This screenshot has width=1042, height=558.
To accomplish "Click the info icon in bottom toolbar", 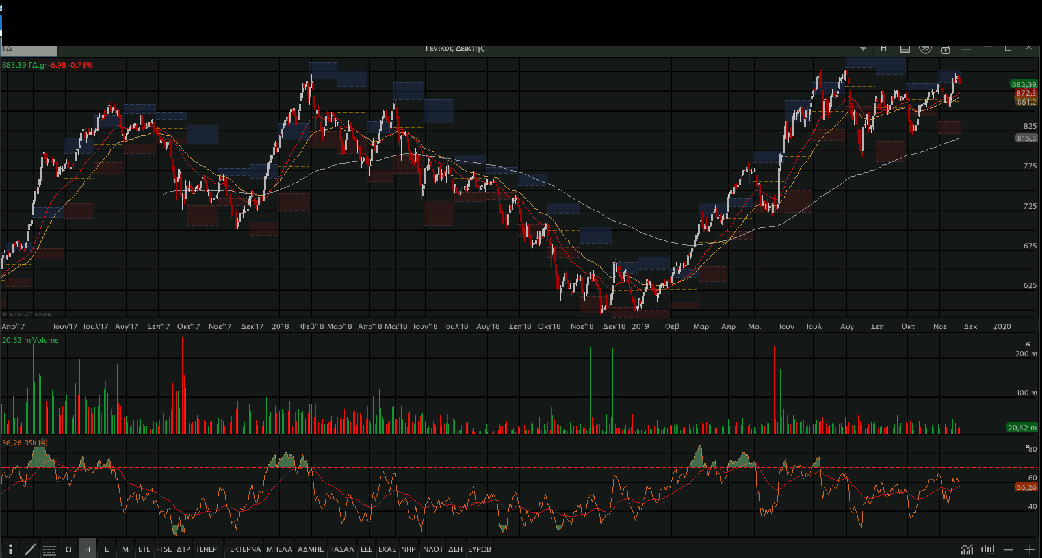I will coord(9,549).
